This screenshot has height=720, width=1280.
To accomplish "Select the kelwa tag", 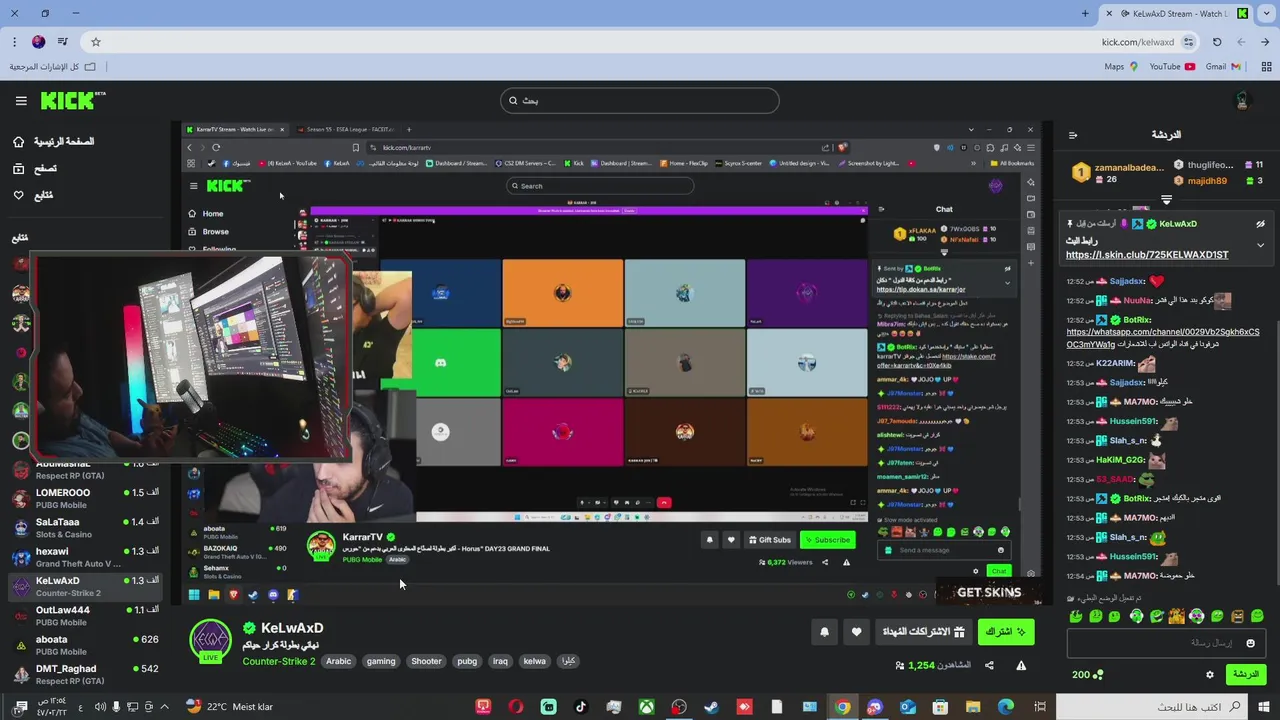I will pyautogui.click(x=535, y=661).
